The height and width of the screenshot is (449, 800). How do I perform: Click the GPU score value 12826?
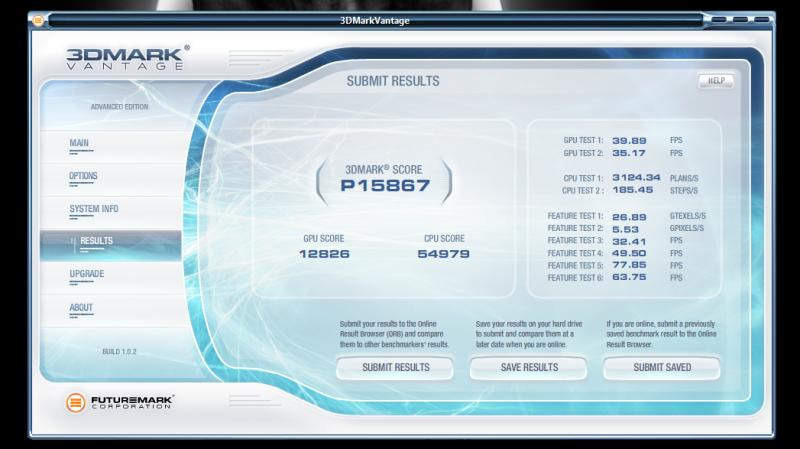point(324,254)
